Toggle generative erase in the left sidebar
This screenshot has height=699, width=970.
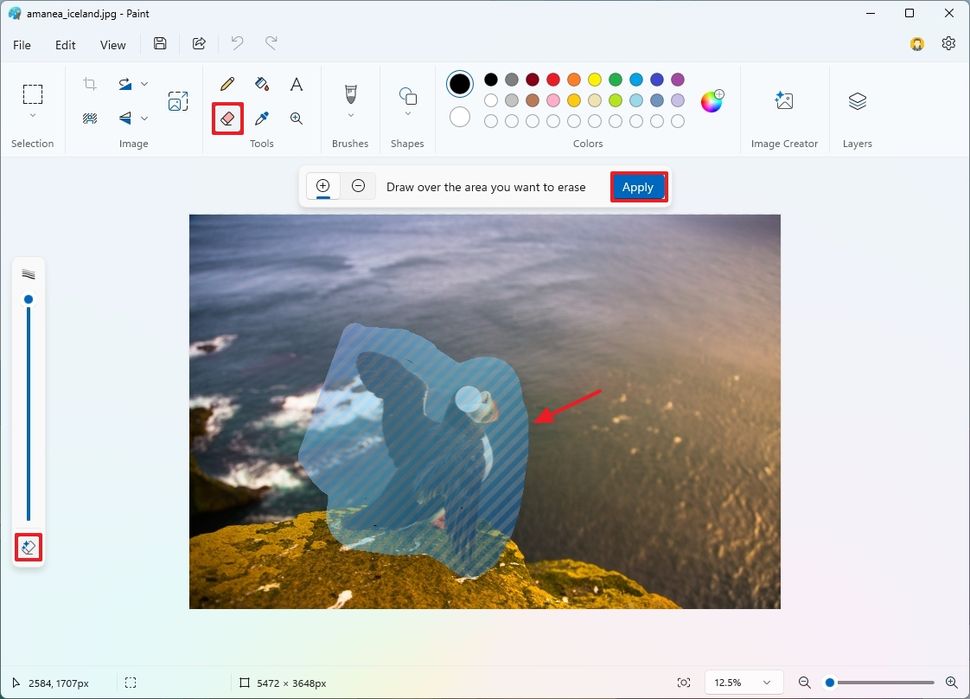pos(28,547)
